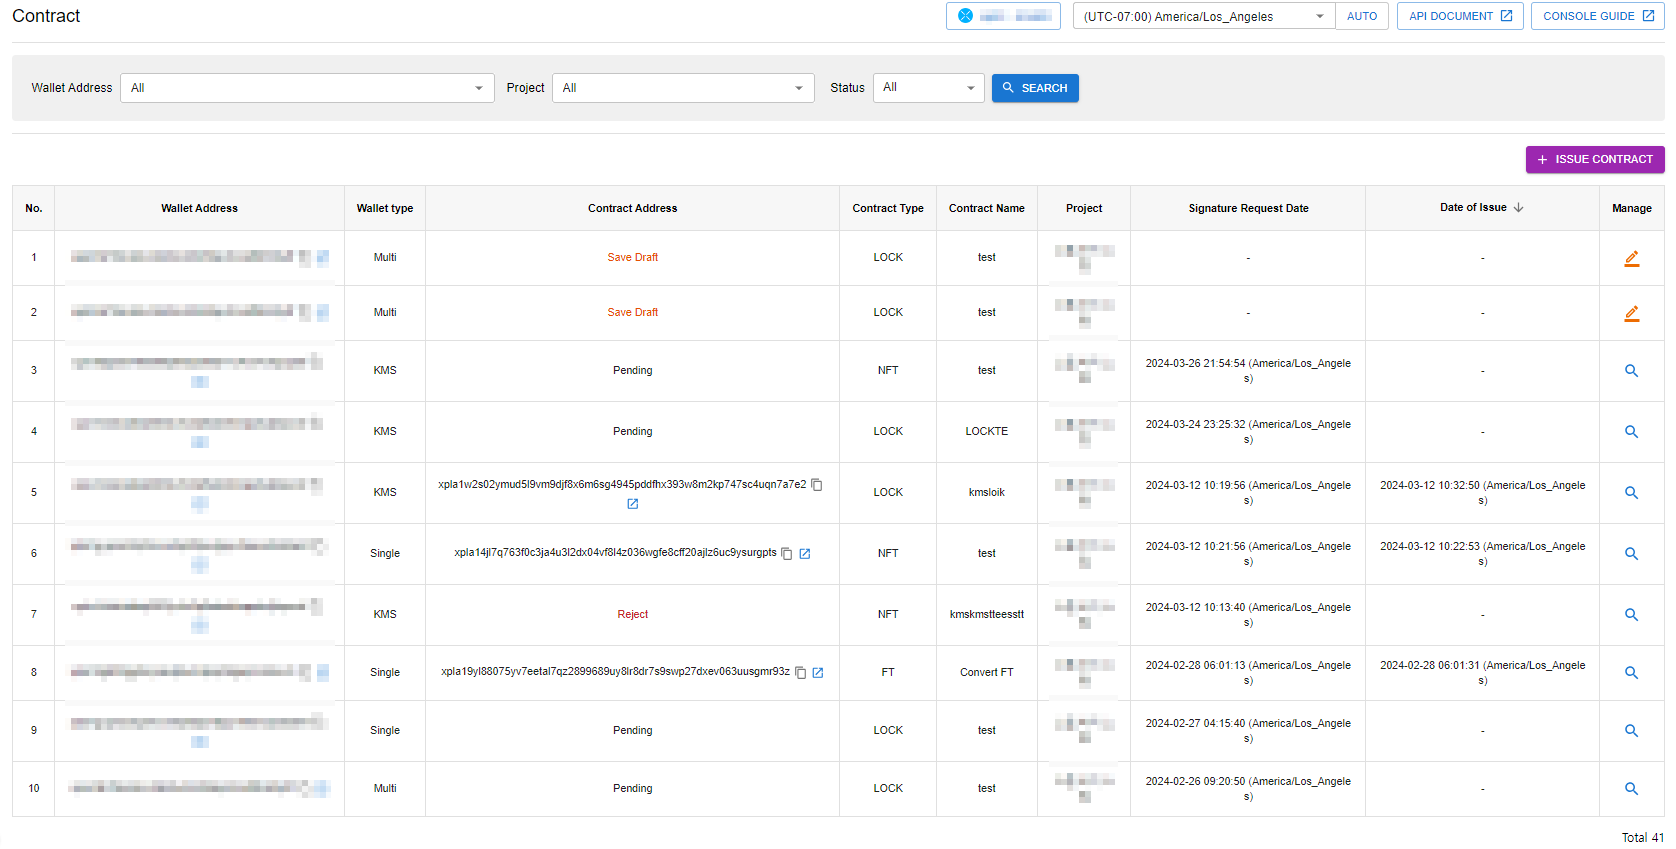
Task: Copy the kmsloik contract address
Action: 817,485
